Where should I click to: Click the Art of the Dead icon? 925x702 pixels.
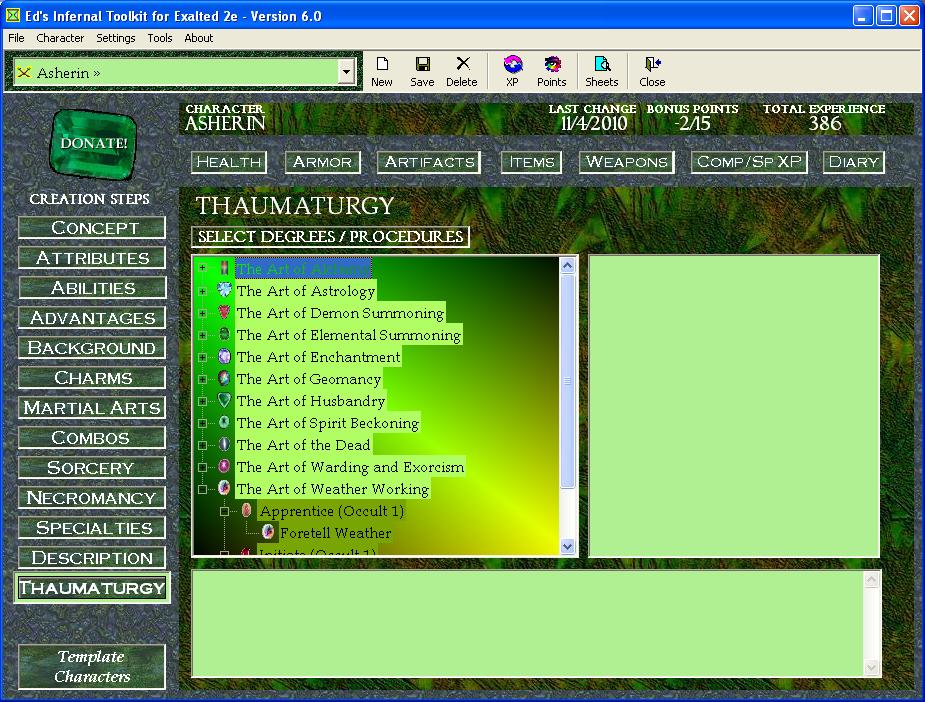click(x=224, y=444)
